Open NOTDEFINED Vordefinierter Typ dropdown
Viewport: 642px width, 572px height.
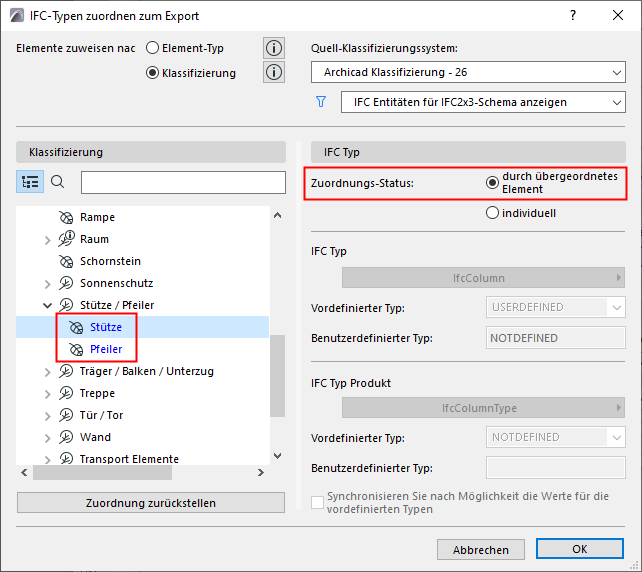[x=556, y=437]
